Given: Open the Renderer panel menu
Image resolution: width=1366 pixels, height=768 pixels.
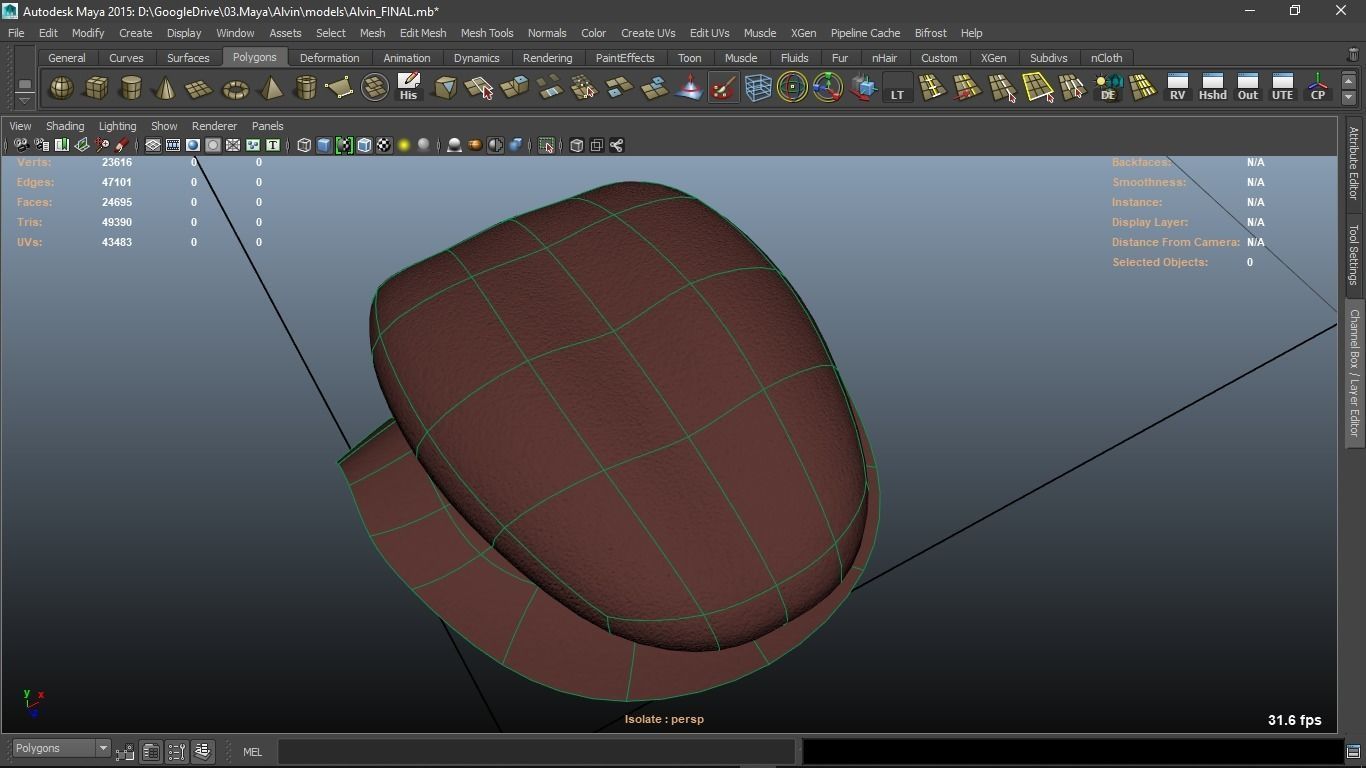Looking at the screenshot, I should point(214,126).
